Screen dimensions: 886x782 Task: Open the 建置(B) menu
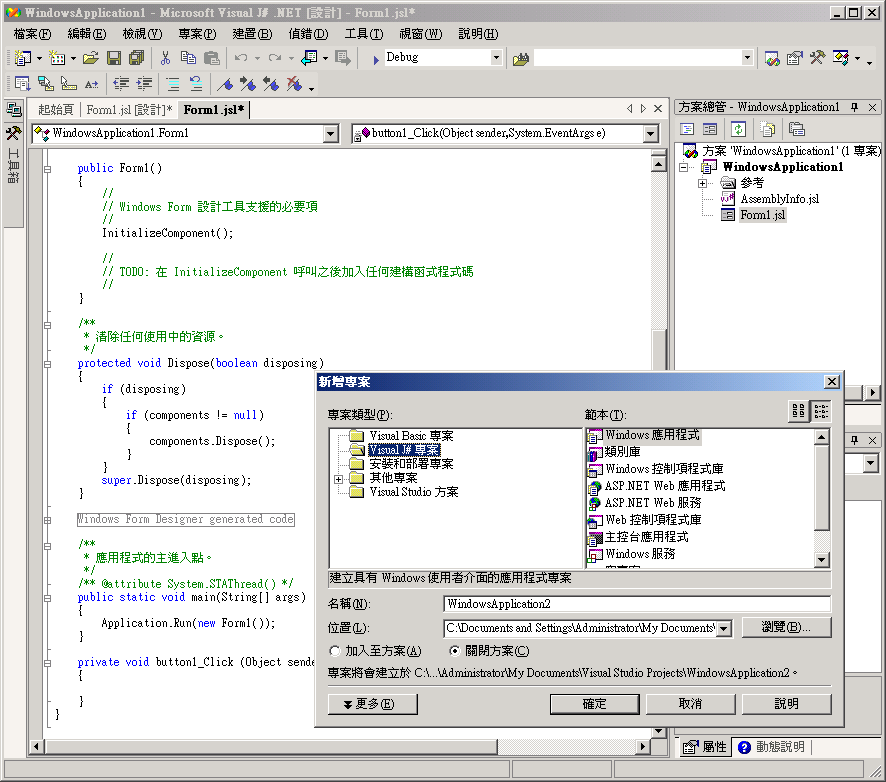(x=252, y=34)
